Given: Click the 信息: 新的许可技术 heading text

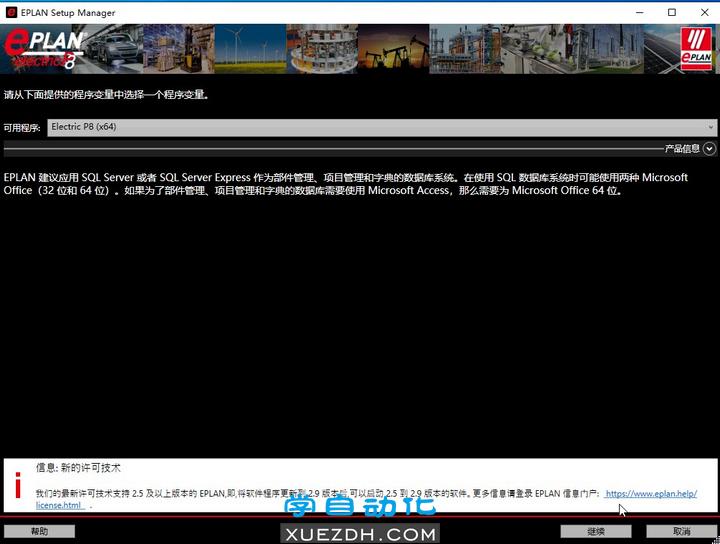Looking at the screenshot, I should 78,468.
